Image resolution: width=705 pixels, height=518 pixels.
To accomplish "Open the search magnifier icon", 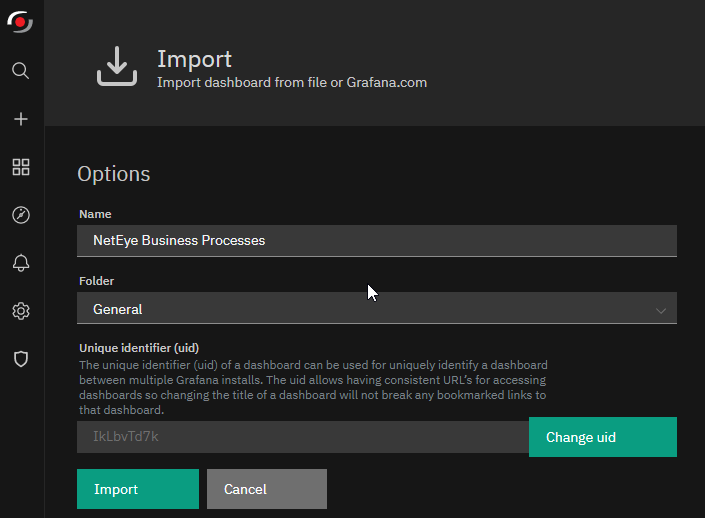I will [21, 71].
